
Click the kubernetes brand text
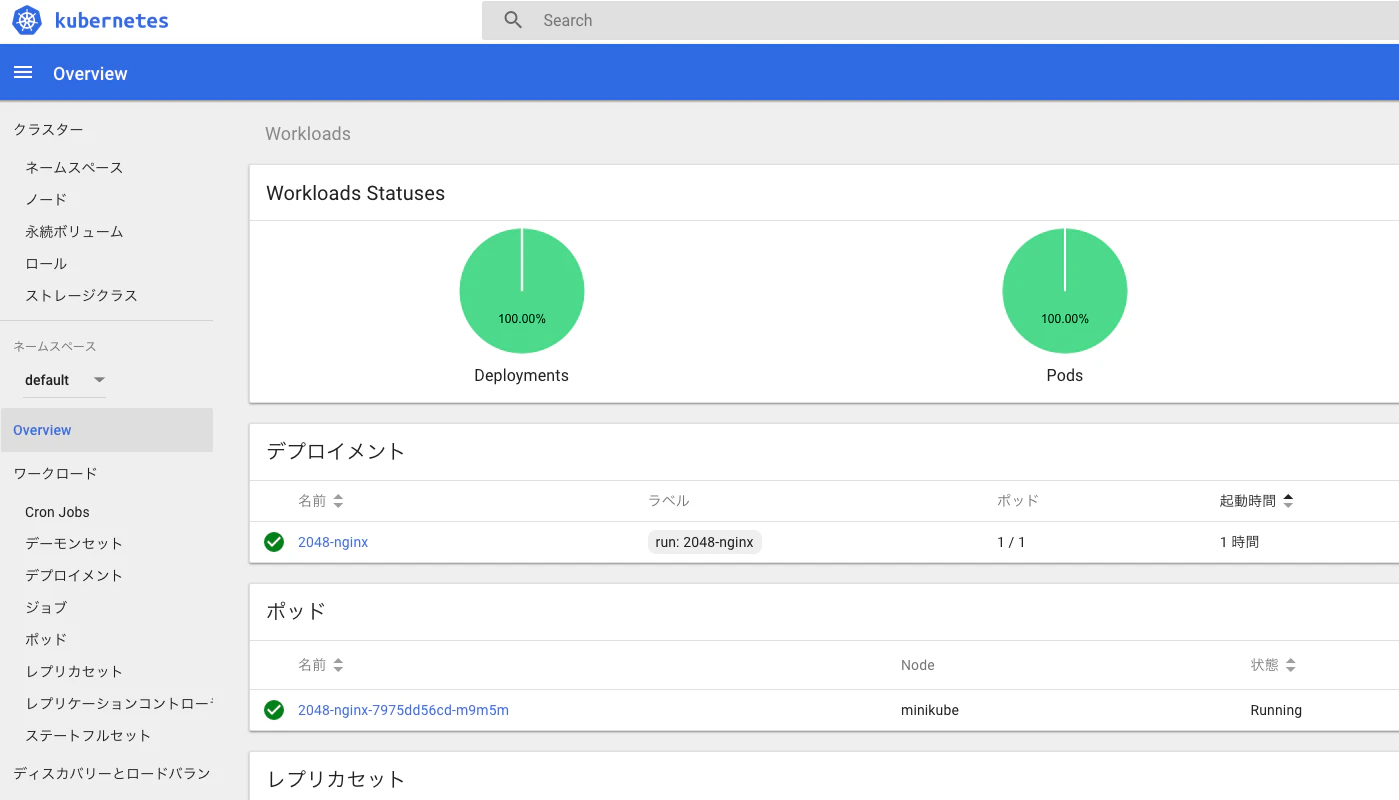(x=111, y=20)
